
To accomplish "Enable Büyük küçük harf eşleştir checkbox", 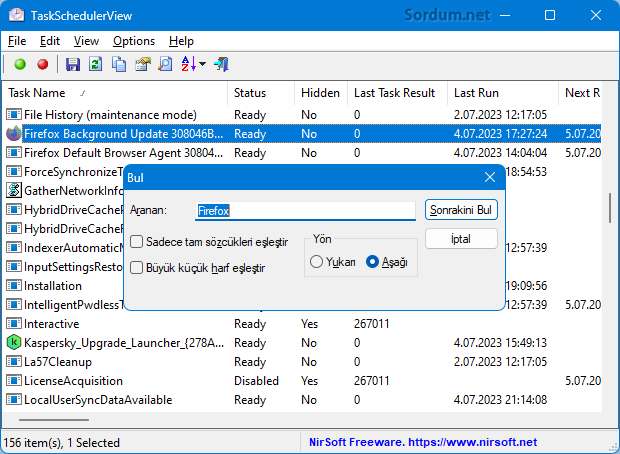I will 136,268.
